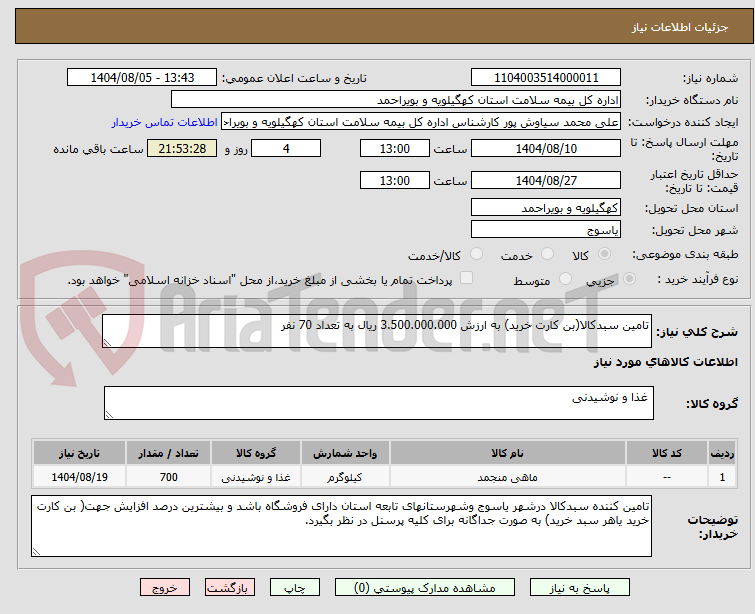Select the کالا radio button
This screenshot has height=614, width=755.
point(604,254)
